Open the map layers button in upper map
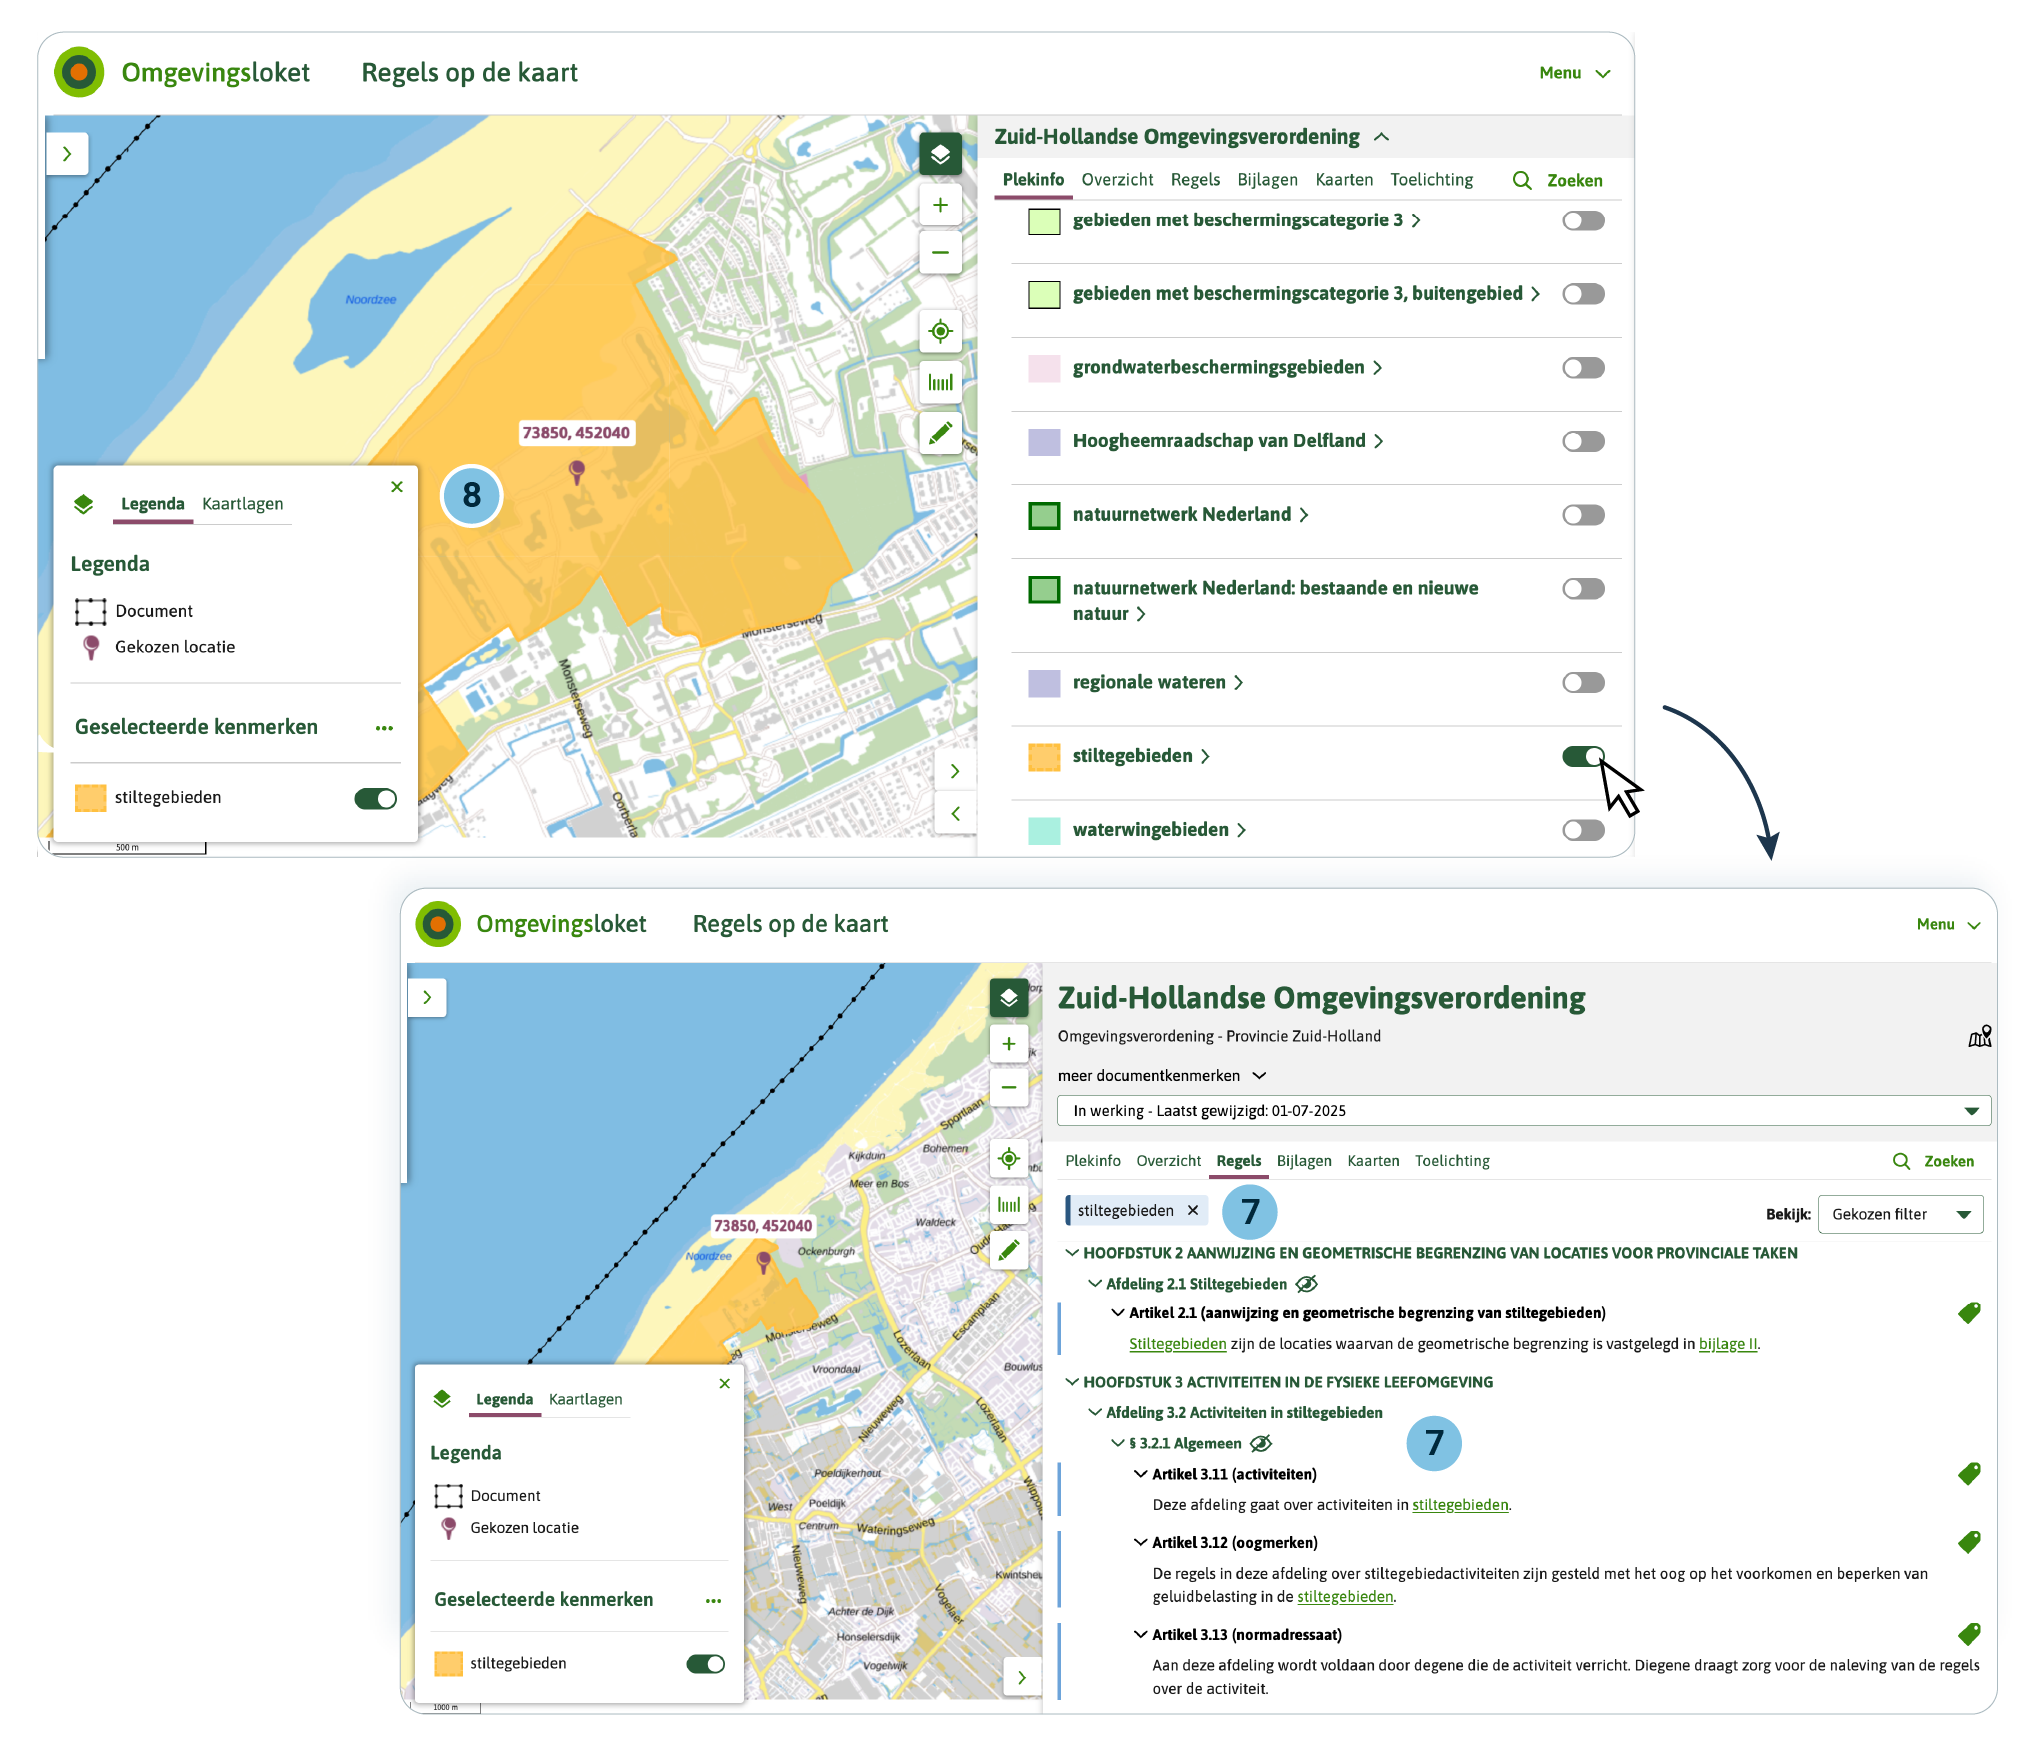 click(x=940, y=154)
